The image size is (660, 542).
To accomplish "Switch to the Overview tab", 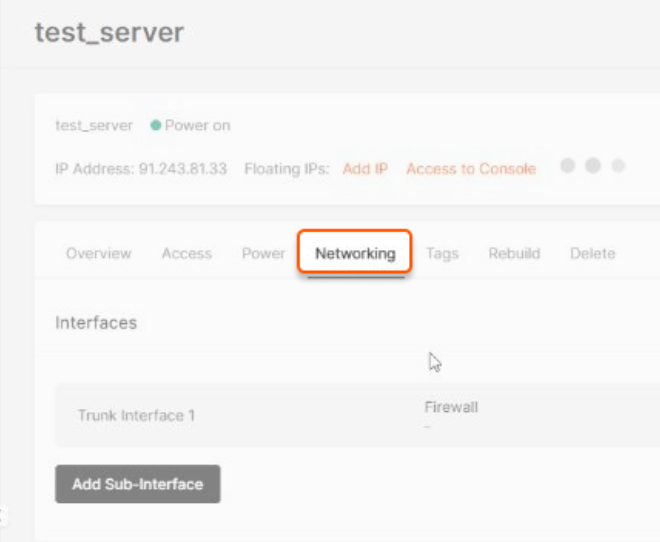I will click(x=99, y=253).
